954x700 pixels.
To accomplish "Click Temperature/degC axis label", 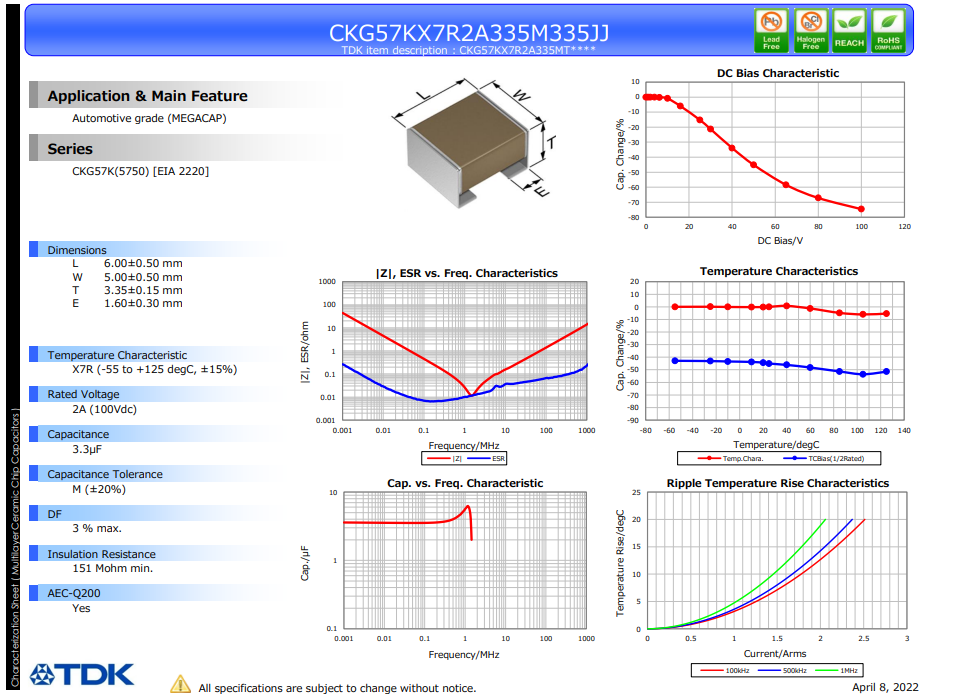I will pyautogui.click(x=776, y=445).
